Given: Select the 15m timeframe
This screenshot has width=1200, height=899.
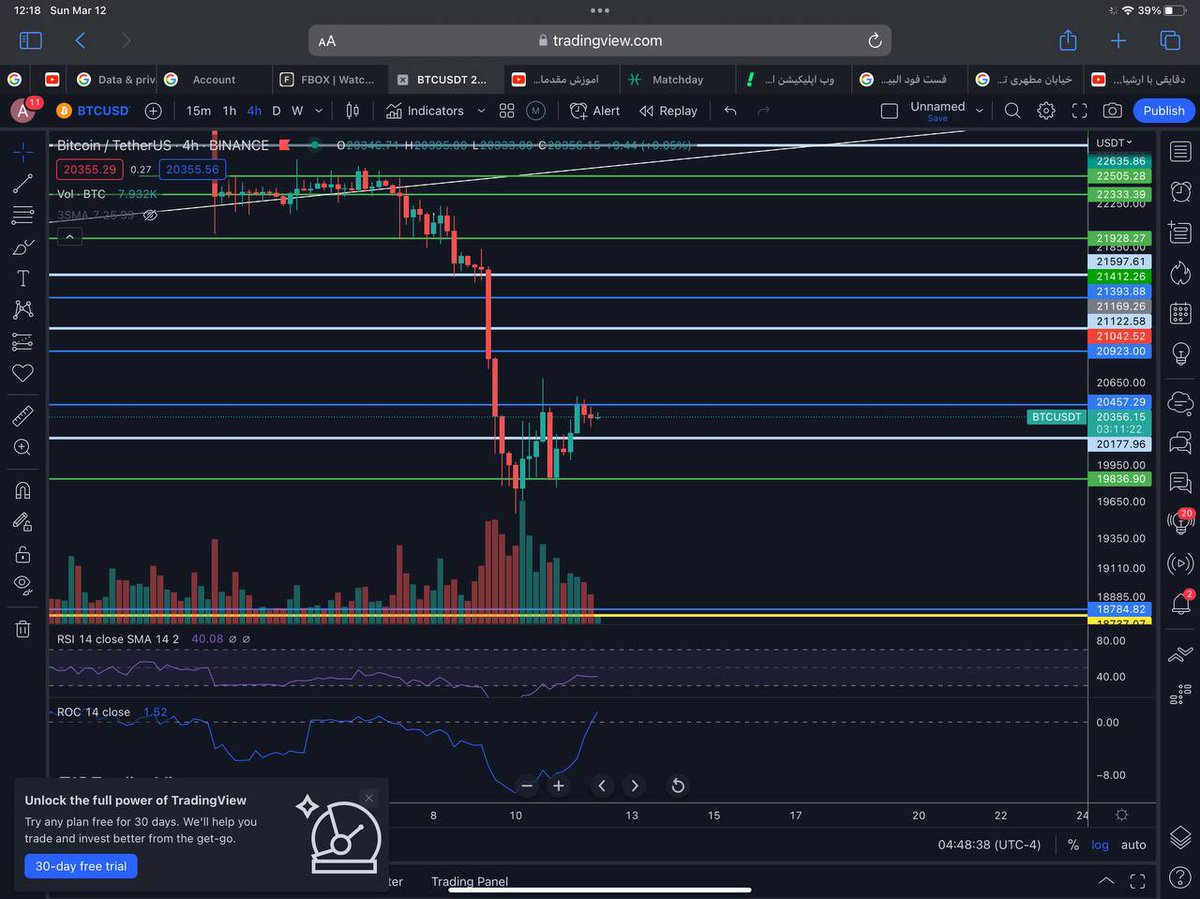Looking at the screenshot, I should [x=198, y=111].
